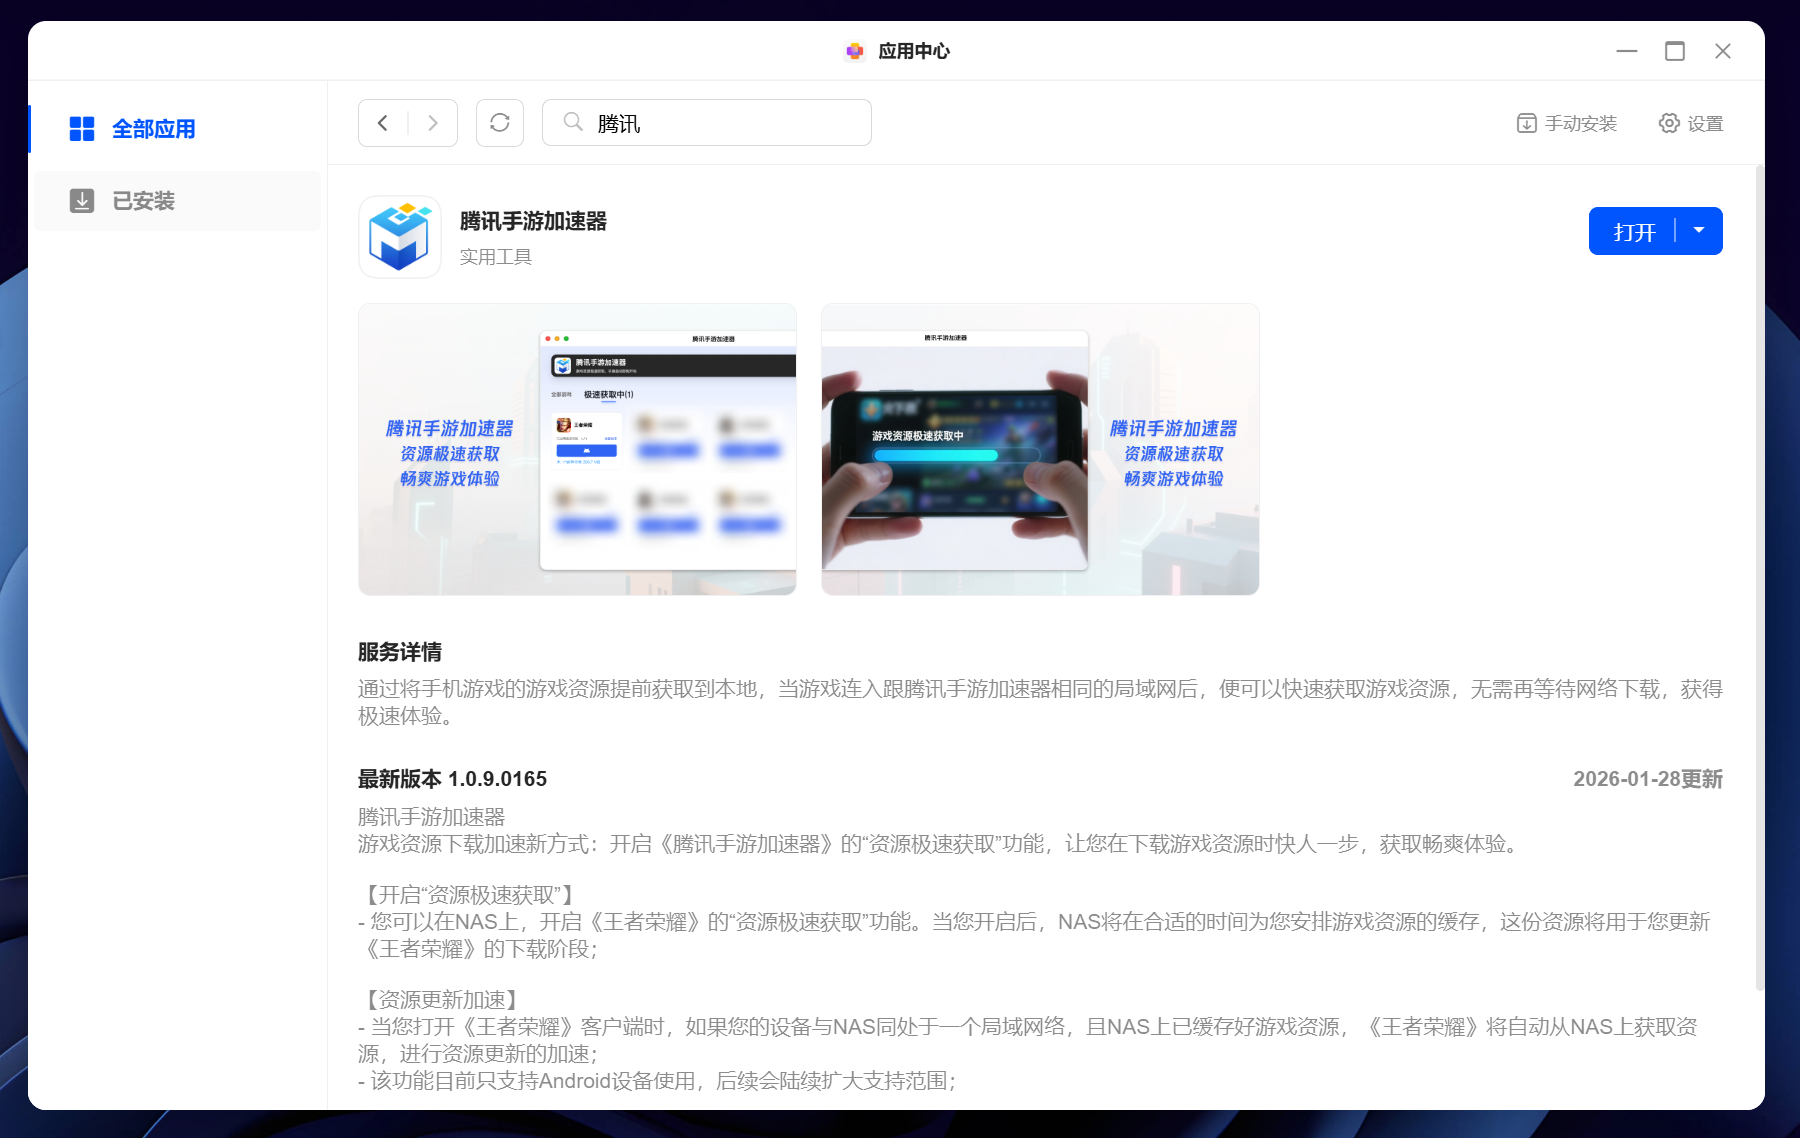Refresh the app store page
Viewport: 1800px width, 1138px height.
pyautogui.click(x=500, y=122)
